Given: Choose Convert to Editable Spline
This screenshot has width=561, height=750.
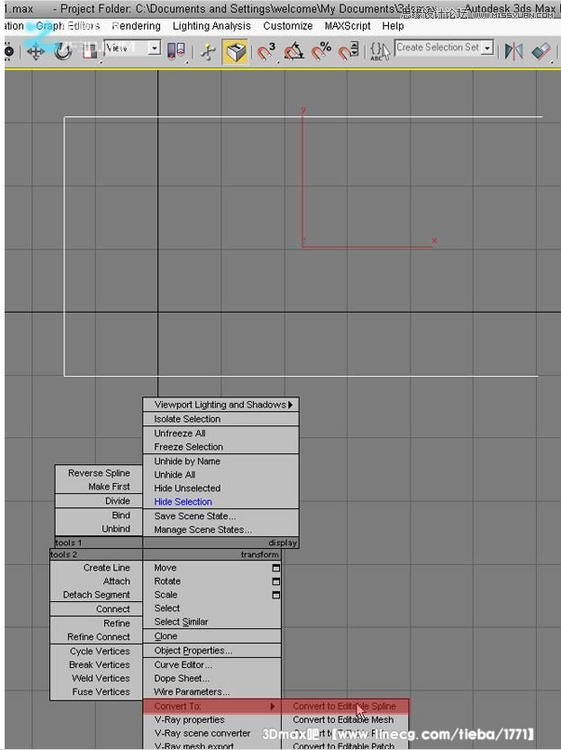Looking at the screenshot, I should coord(344,706).
